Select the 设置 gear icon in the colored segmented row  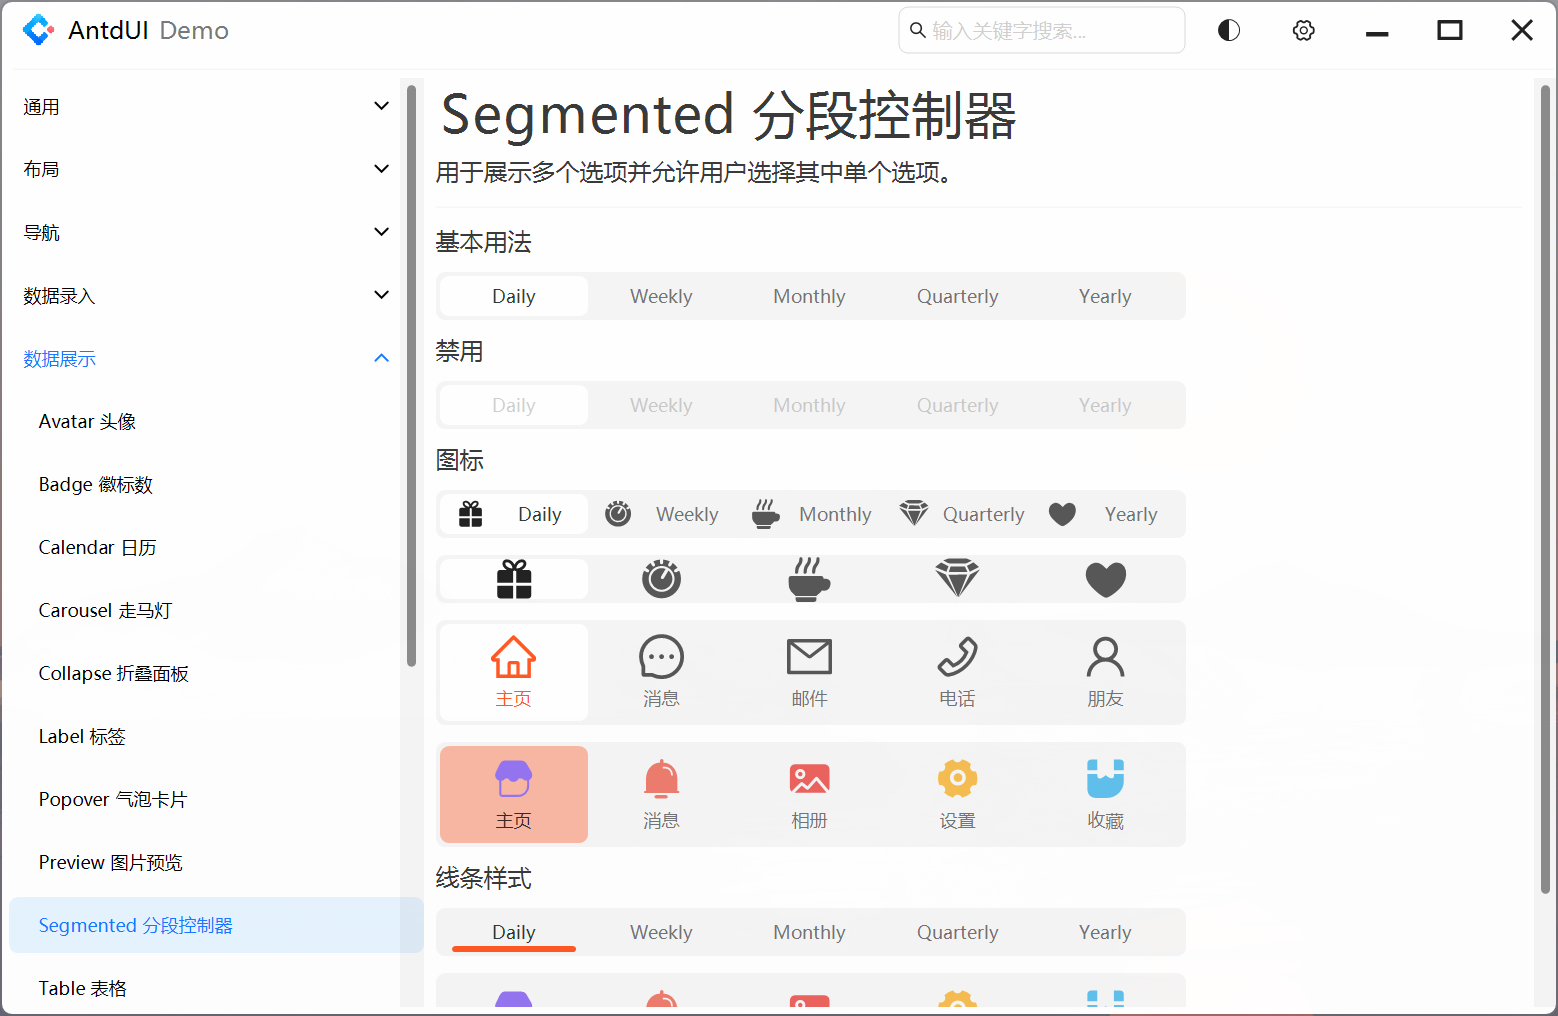point(957,793)
